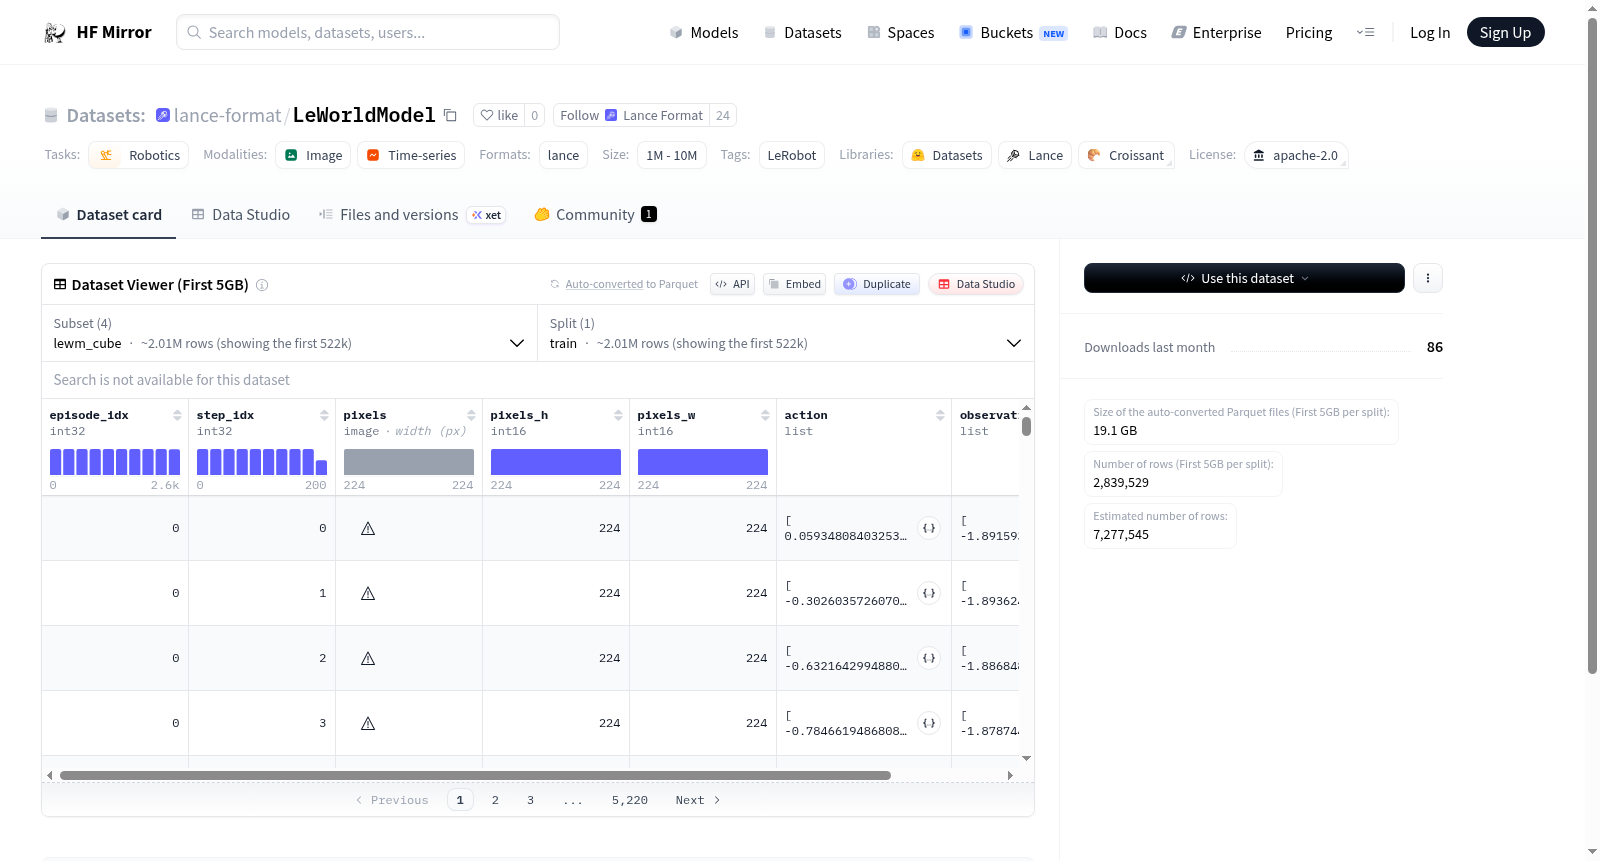The image size is (1600, 861).
Task: Click the table's vertical scrollbar thumb
Action: pos(1026,426)
